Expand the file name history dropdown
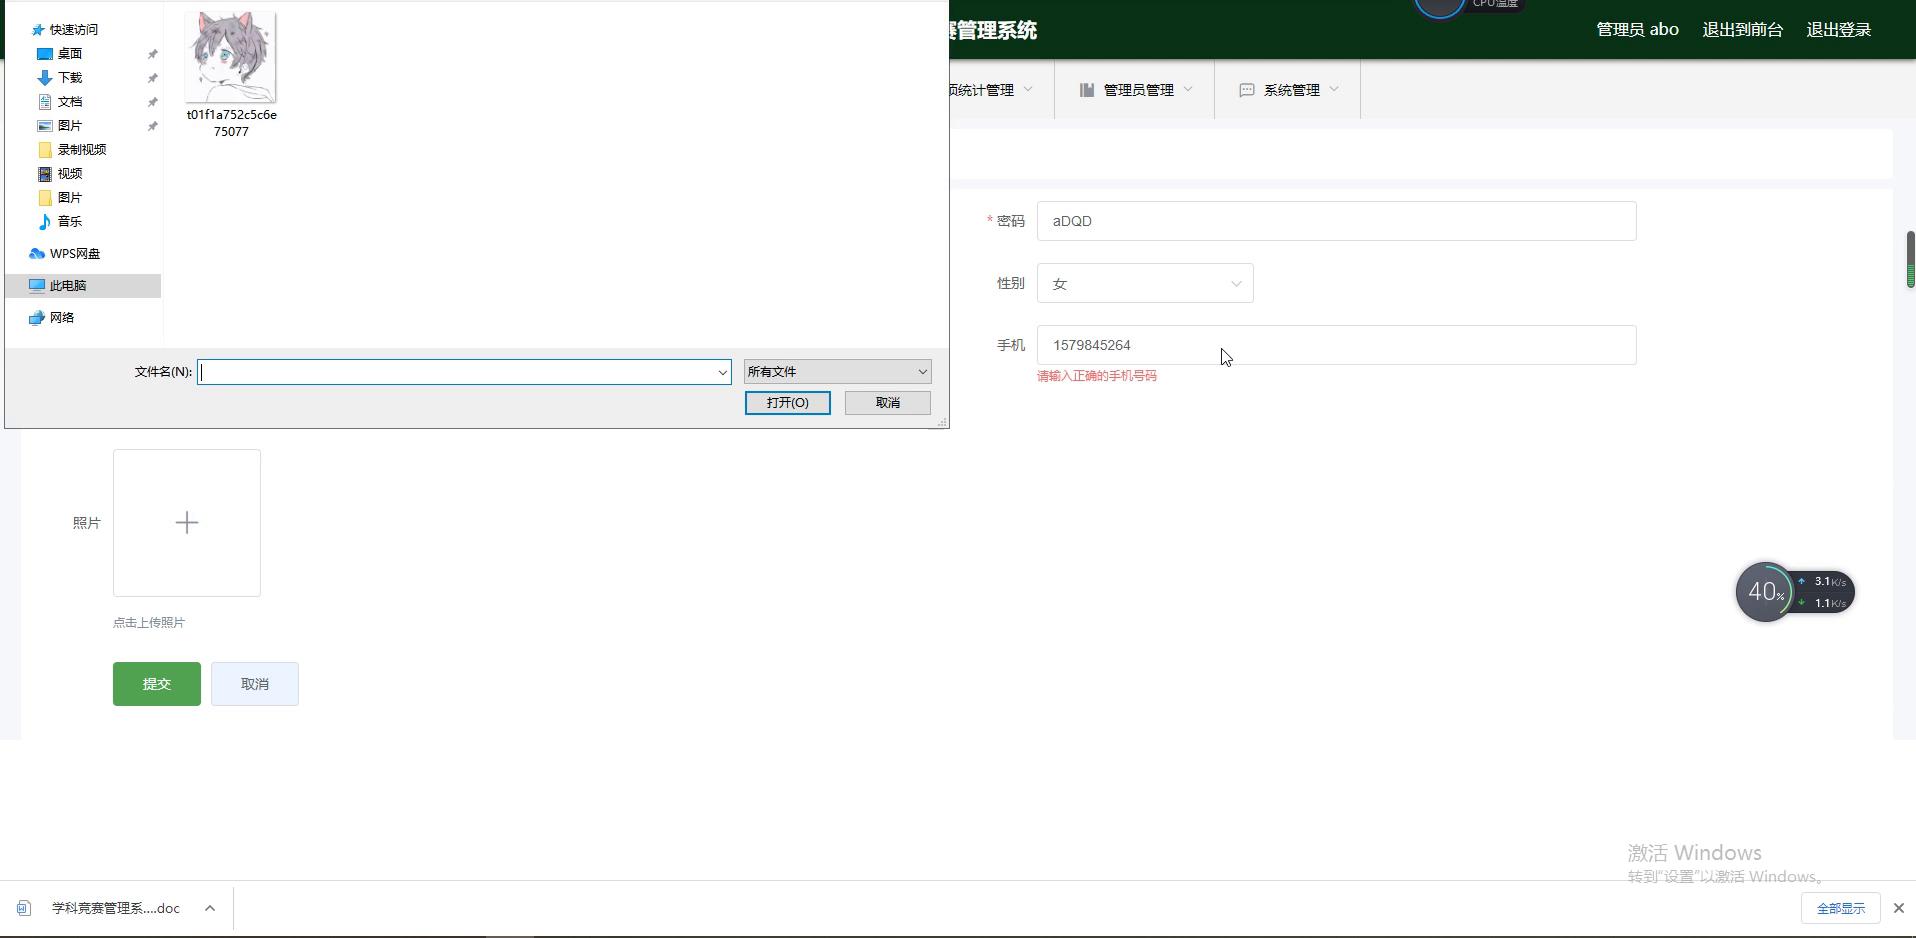The width and height of the screenshot is (1916, 938). (722, 372)
